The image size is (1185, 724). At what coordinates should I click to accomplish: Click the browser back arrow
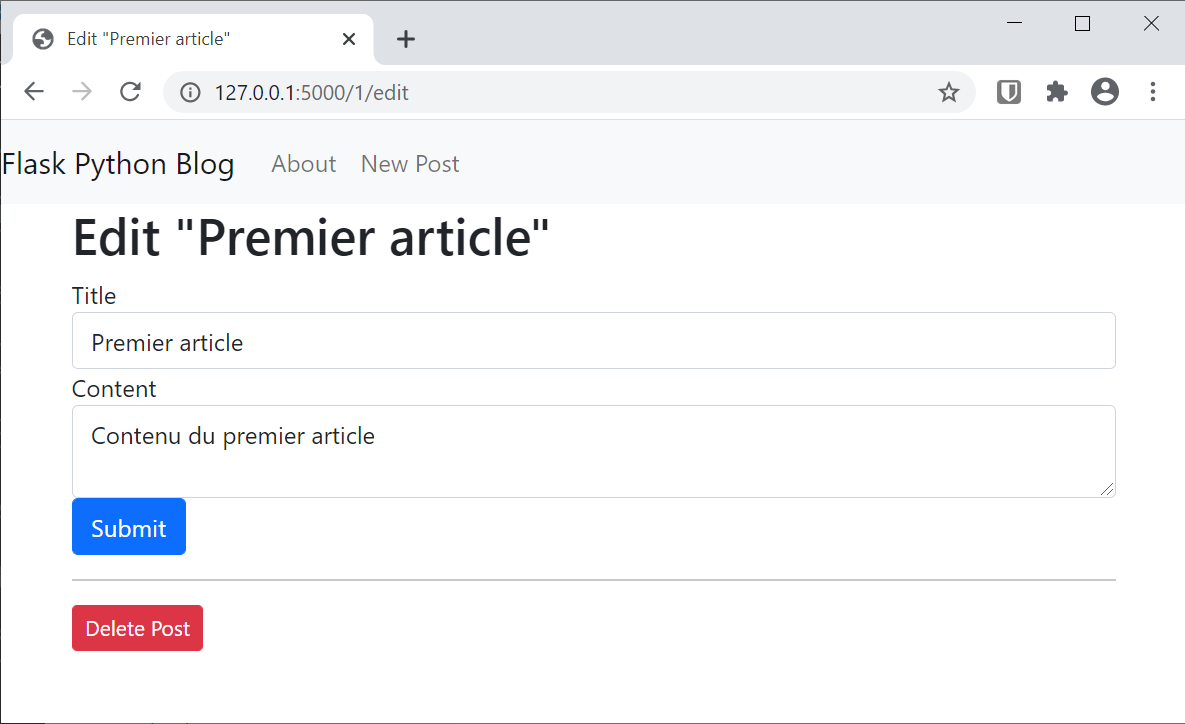34,93
